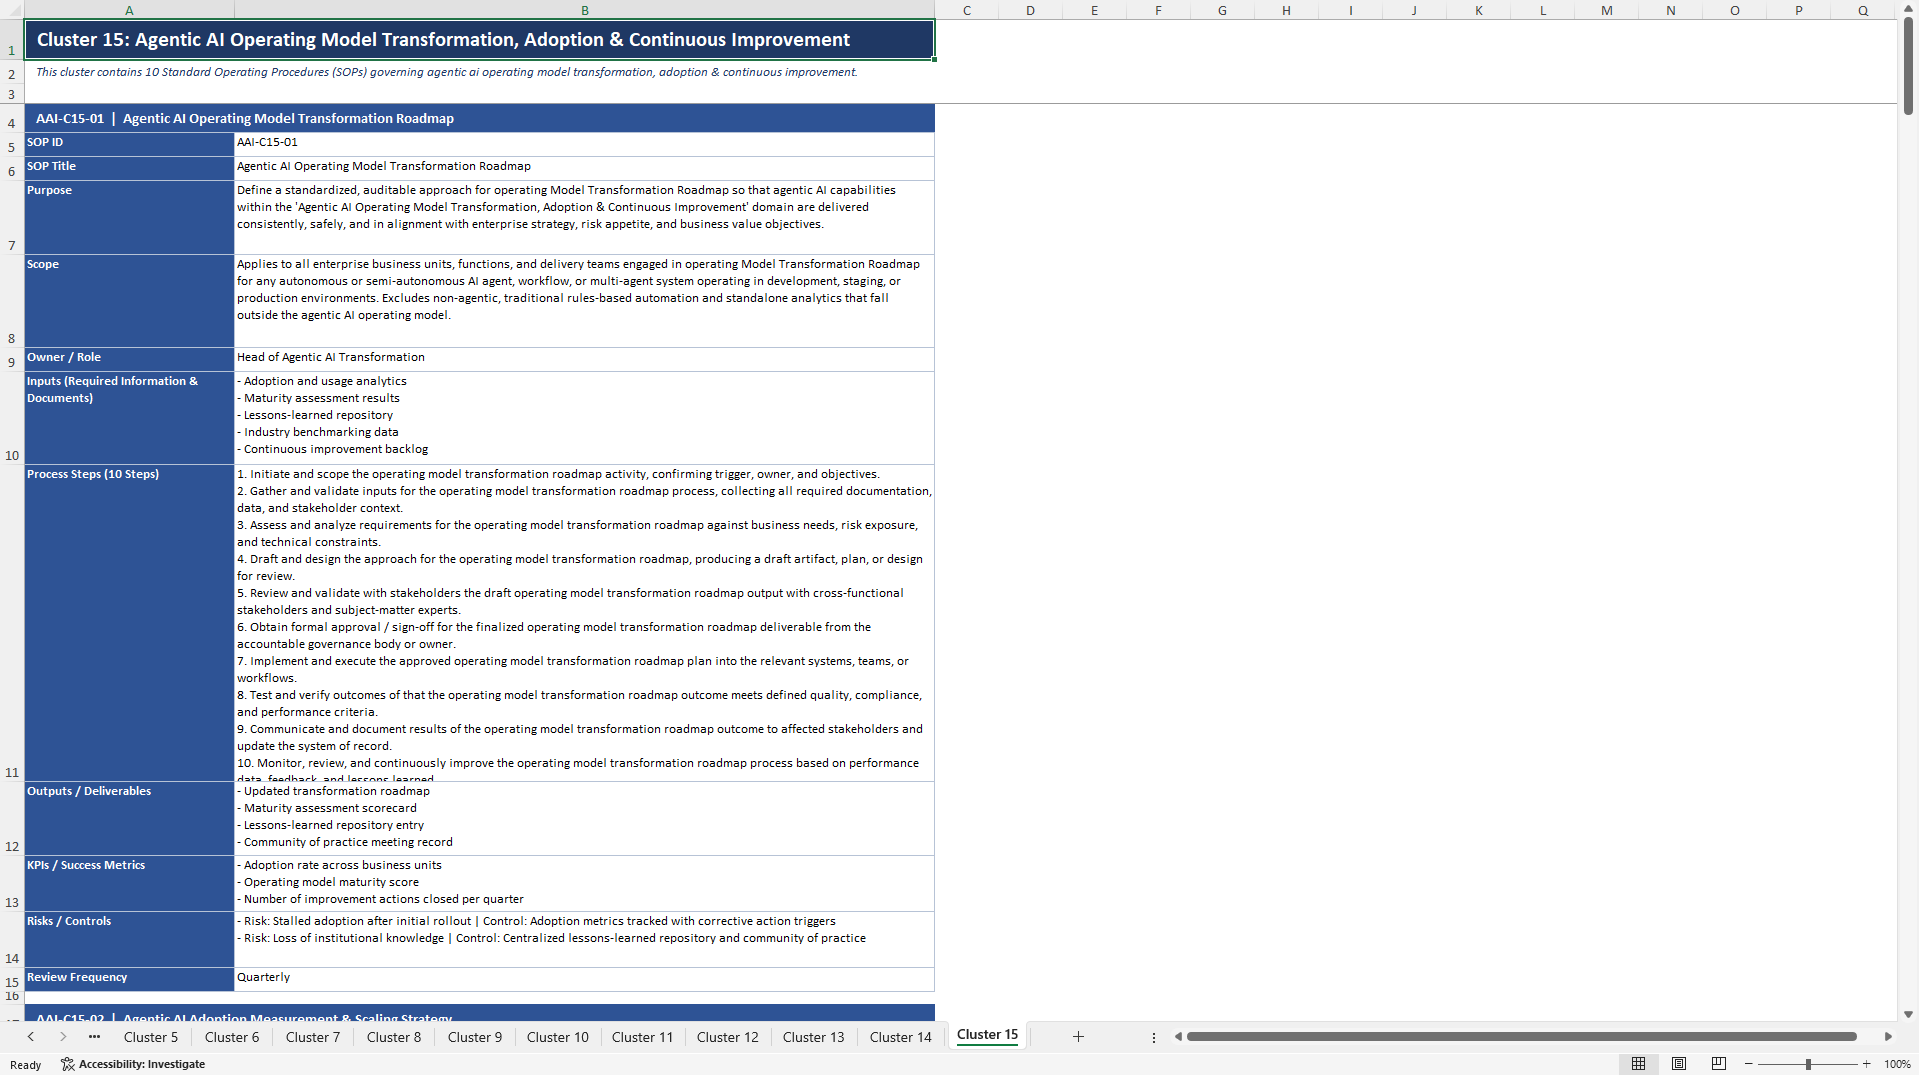The height and width of the screenshot is (1075, 1919).
Task: Select row 1 header
Action: (12, 40)
